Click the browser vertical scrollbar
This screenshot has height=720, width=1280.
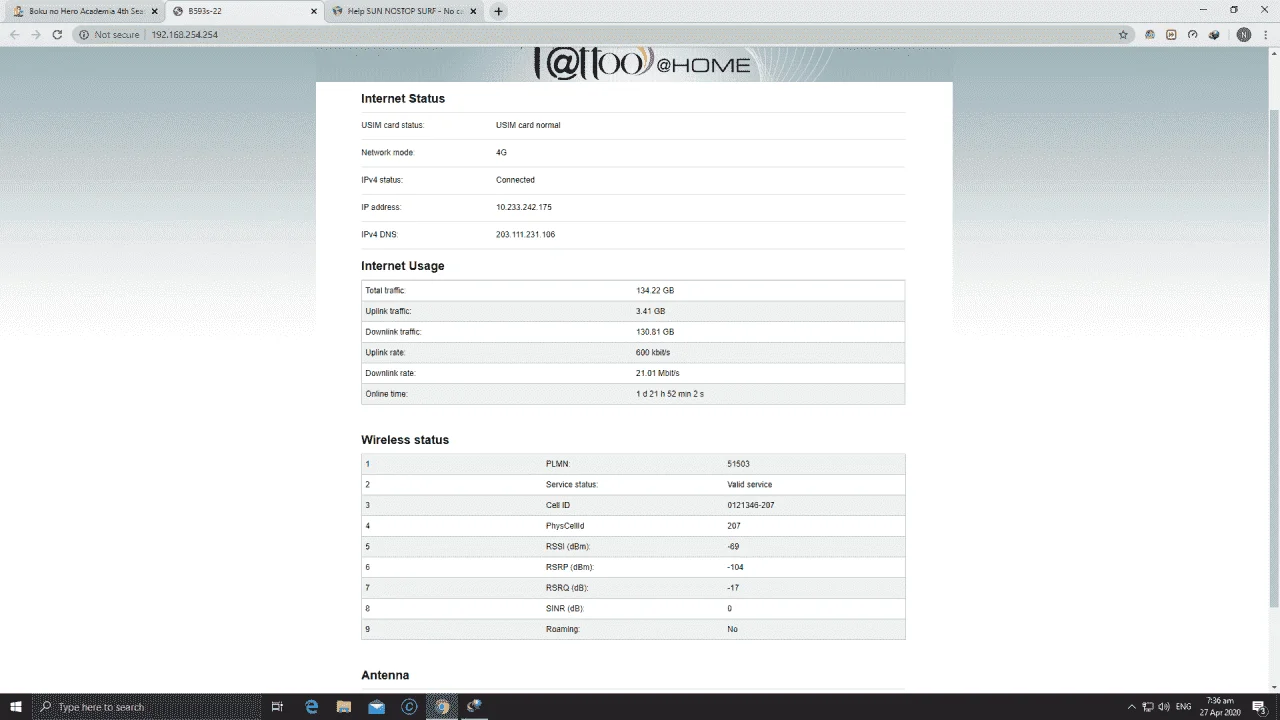[1273, 360]
